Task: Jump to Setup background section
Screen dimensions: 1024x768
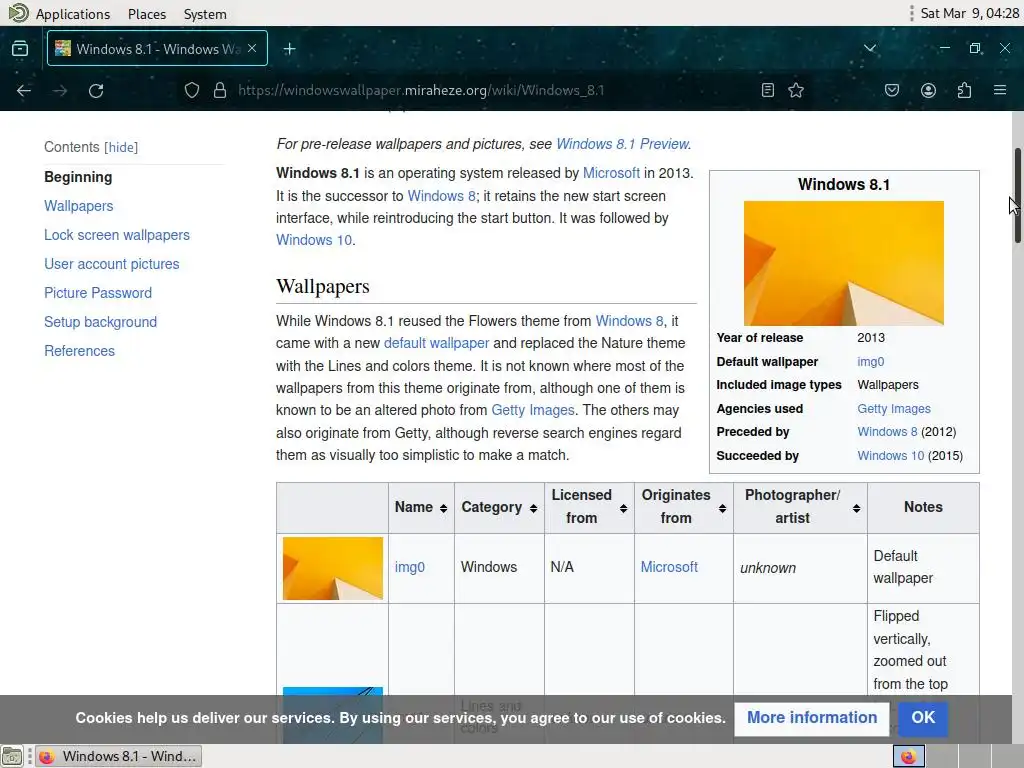Action: [101, 322]
